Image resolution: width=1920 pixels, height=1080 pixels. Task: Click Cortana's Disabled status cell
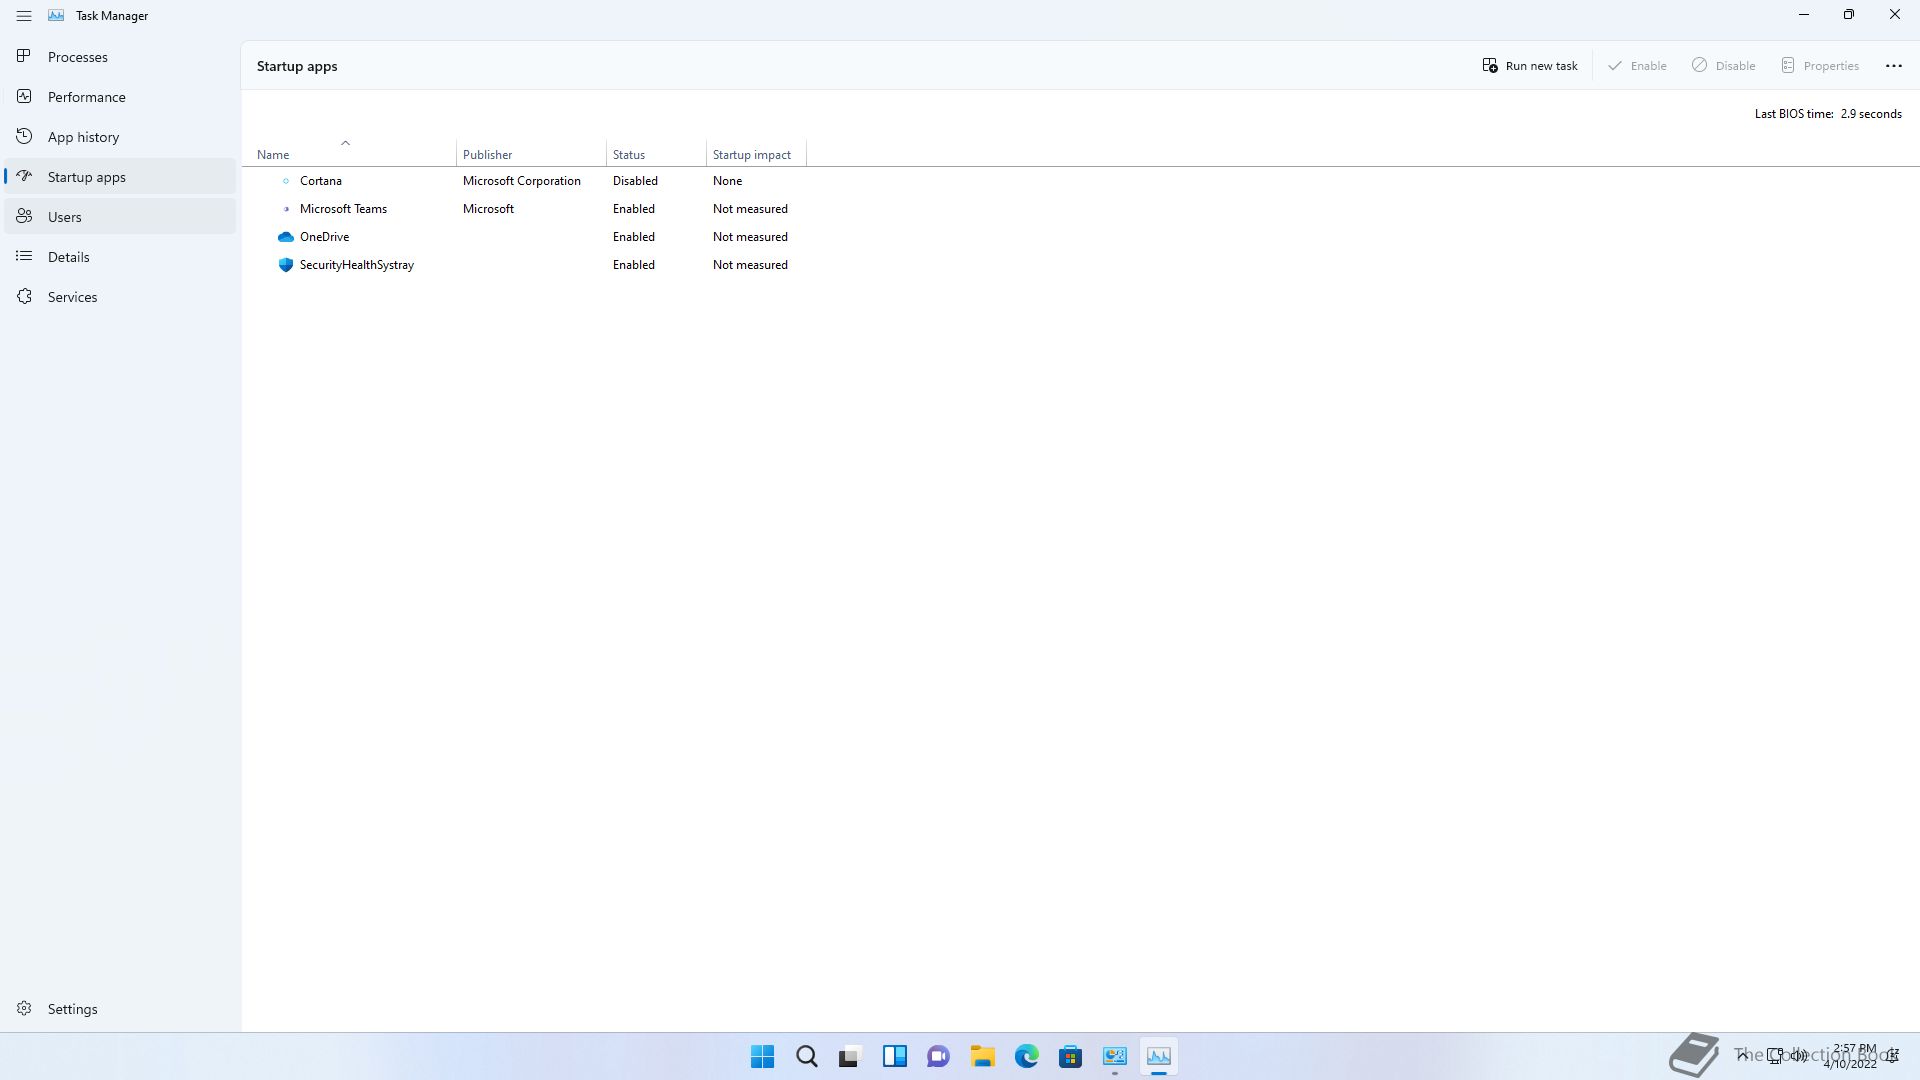[x=635, y=181]
